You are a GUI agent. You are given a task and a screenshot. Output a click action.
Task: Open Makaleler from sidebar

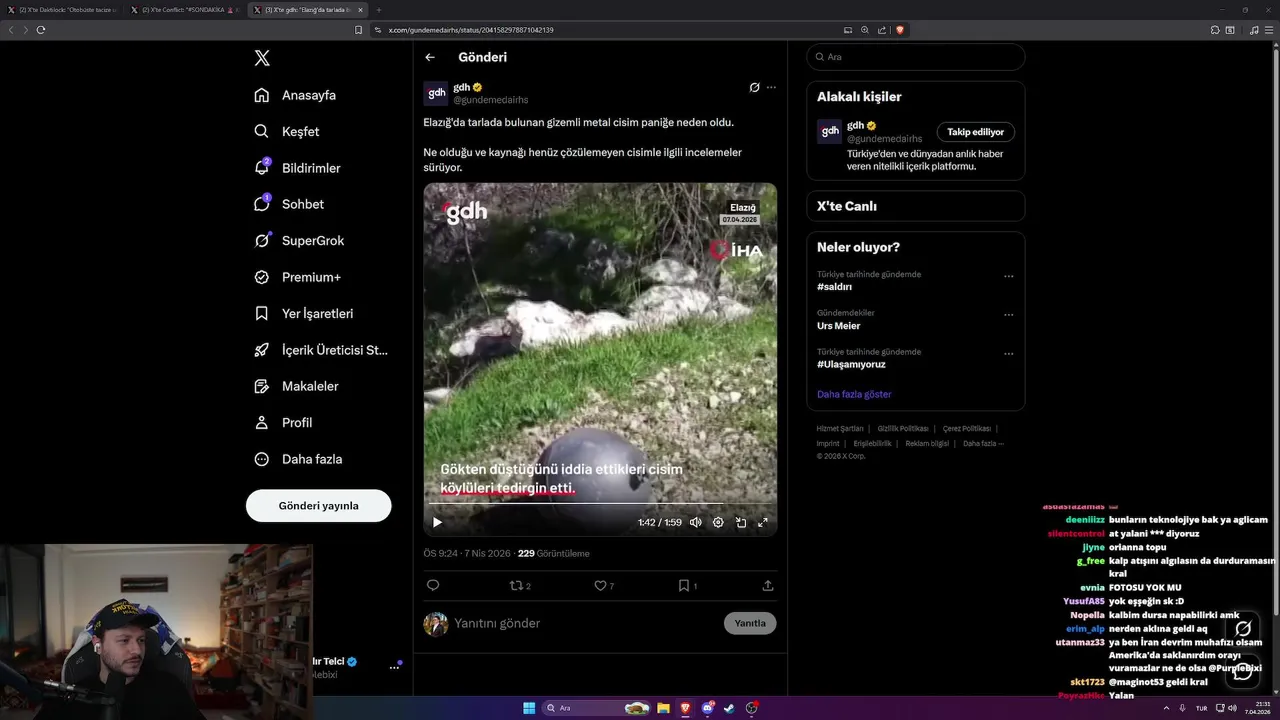pos(297,386)
